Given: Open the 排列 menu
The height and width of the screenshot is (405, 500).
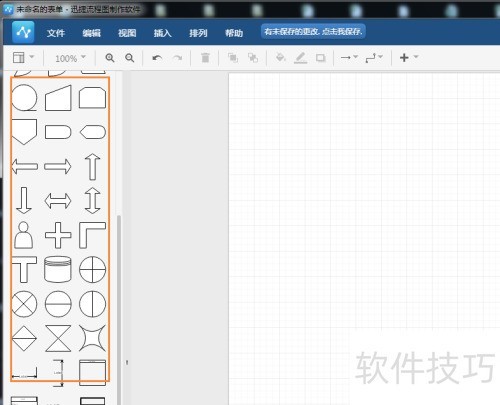Looking at the screenshot, I should tap(198, 33).
